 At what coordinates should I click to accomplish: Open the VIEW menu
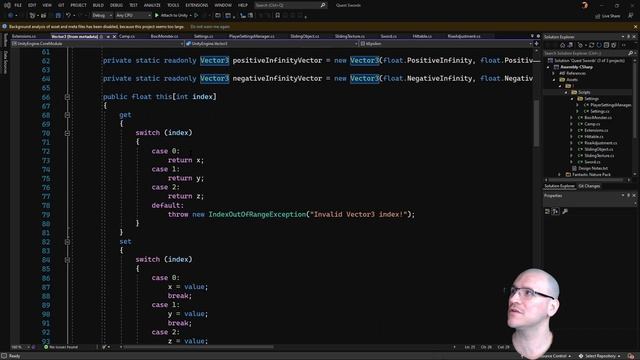[47, 5]
